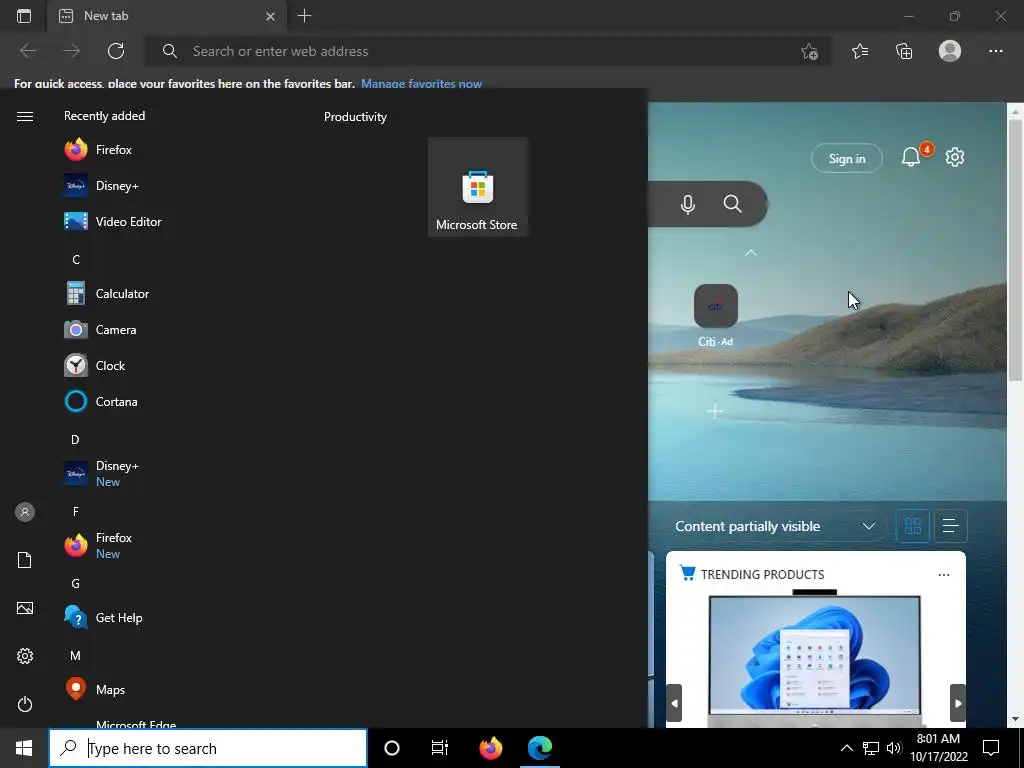Switch feed to list view
This screenshot has height=768, width=1024.
[x=951, y=526]
